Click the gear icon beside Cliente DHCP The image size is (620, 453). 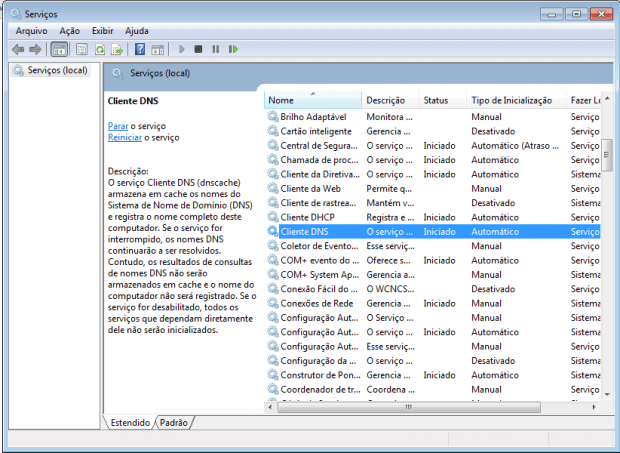(x=272, y=217)
